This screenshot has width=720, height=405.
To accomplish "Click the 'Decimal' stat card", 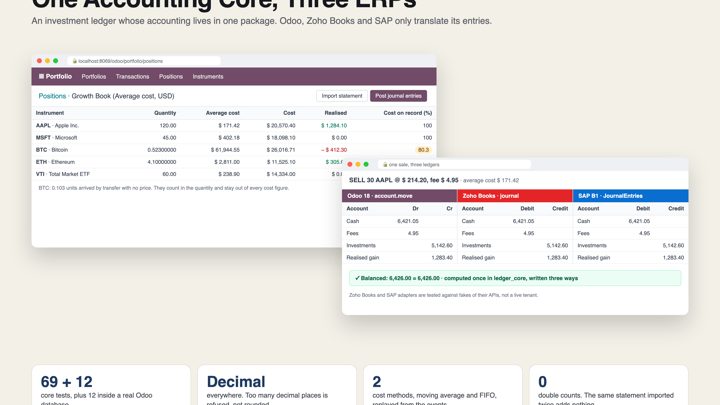I will click(x=277, y=385).
